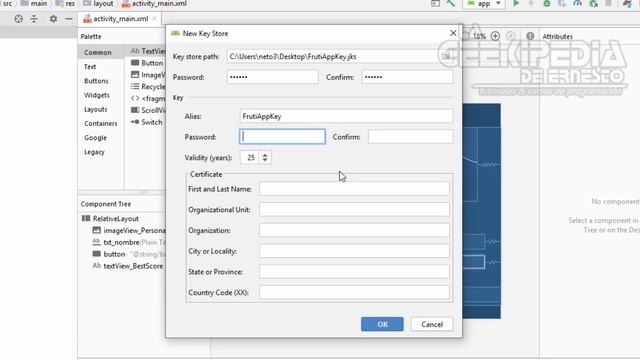Screen dimensions: 640x360
Task: Click the First and Last Name field
Action: click(354, 189)
